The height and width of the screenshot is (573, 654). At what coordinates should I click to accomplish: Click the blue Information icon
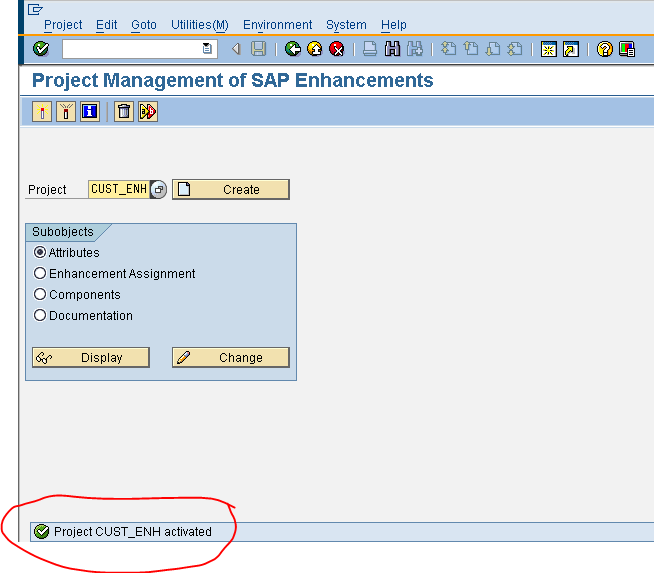pos(90,111)
